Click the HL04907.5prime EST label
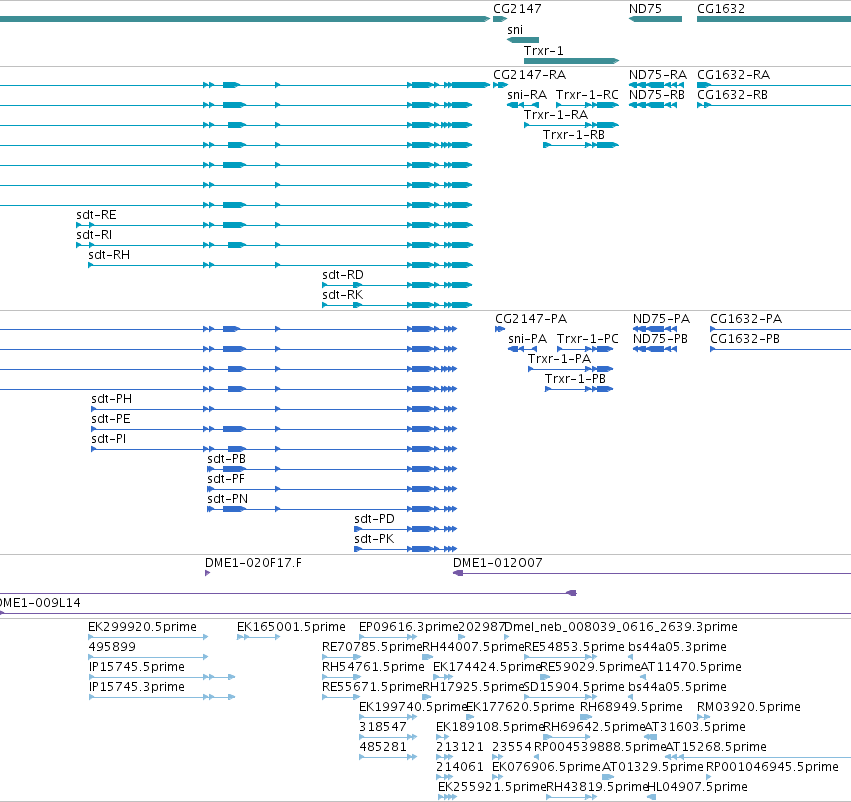 pyautogui.click(x=697, y=787)
